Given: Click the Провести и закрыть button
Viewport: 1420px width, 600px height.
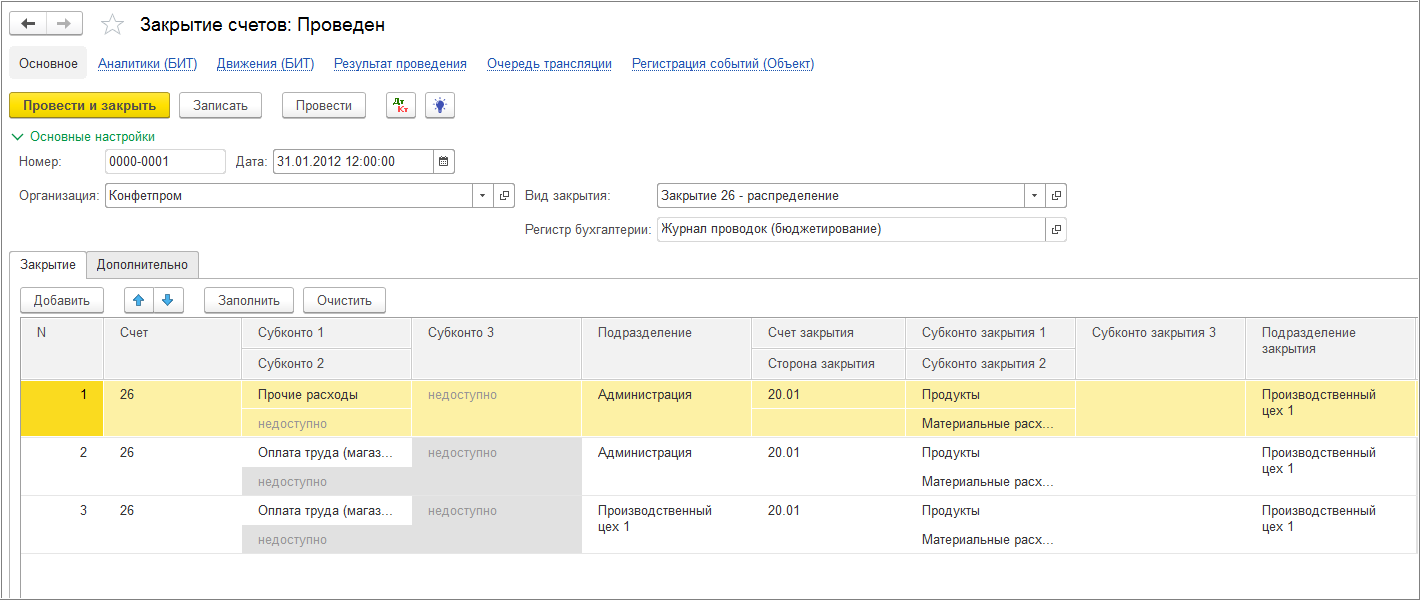Looking at the screenshot, I should [89, 105].
